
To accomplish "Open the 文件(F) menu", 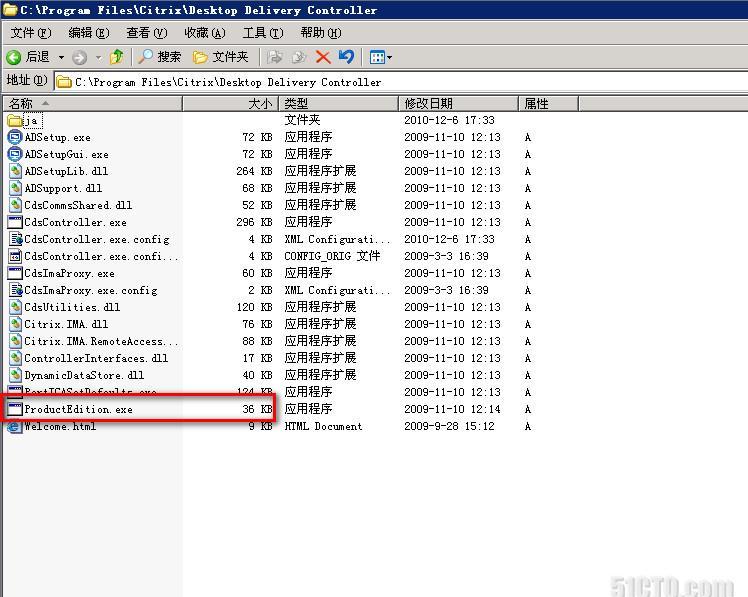I will [x=31, y=33].
